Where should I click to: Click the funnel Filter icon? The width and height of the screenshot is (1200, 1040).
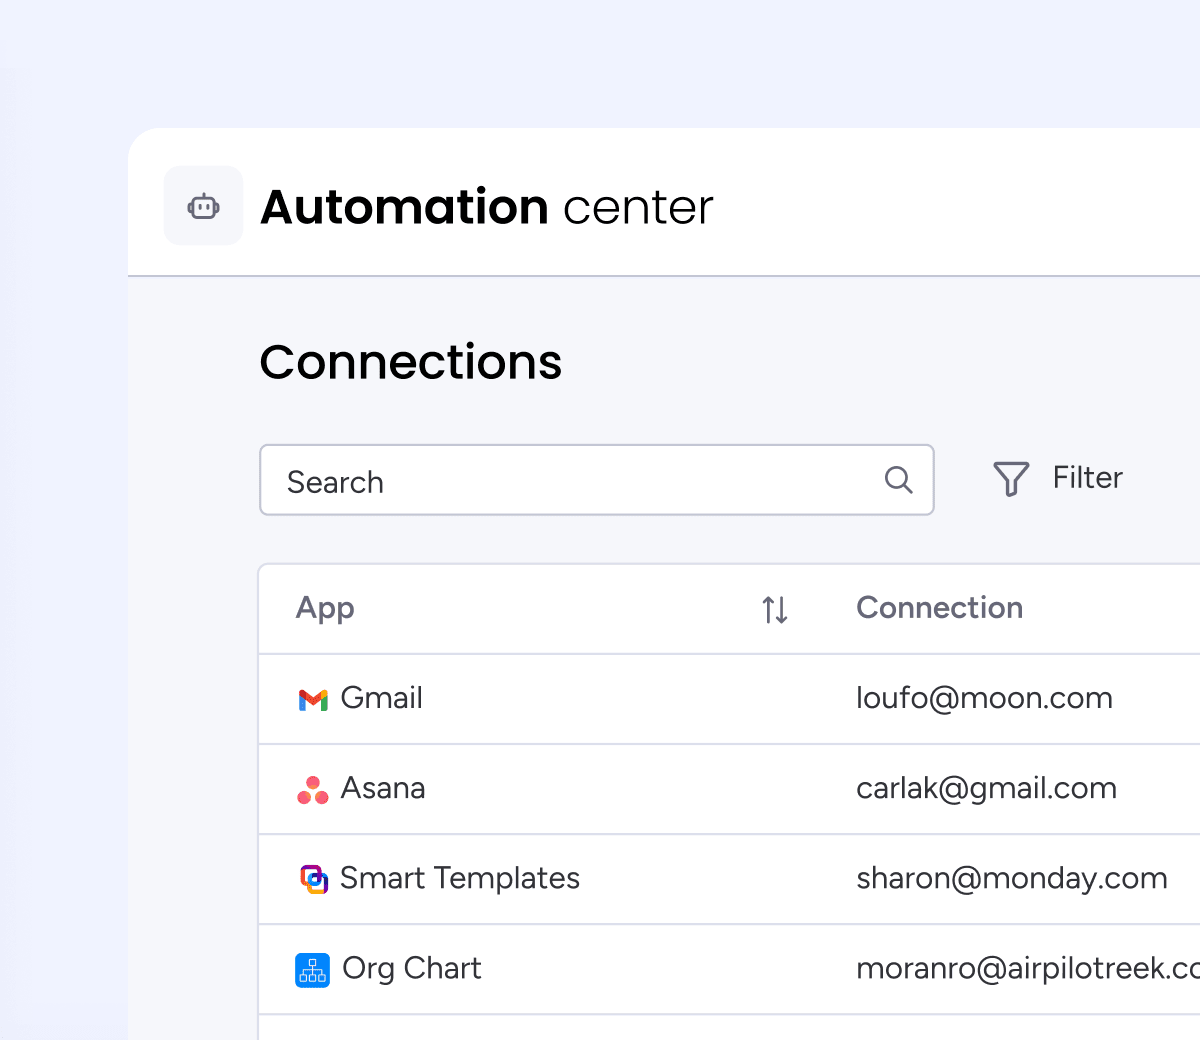tap(1011, 479)
